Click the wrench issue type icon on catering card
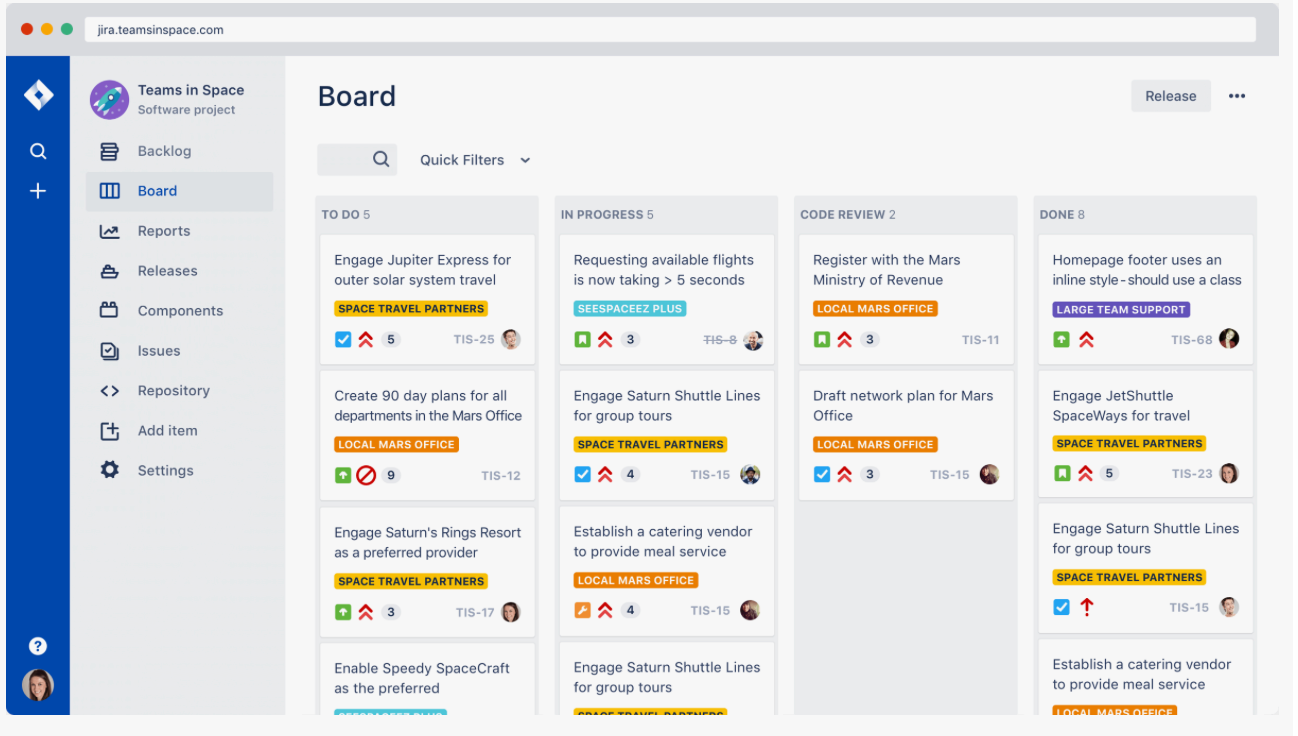Viewport: 1298px width, 736px height. pos(582,610)
